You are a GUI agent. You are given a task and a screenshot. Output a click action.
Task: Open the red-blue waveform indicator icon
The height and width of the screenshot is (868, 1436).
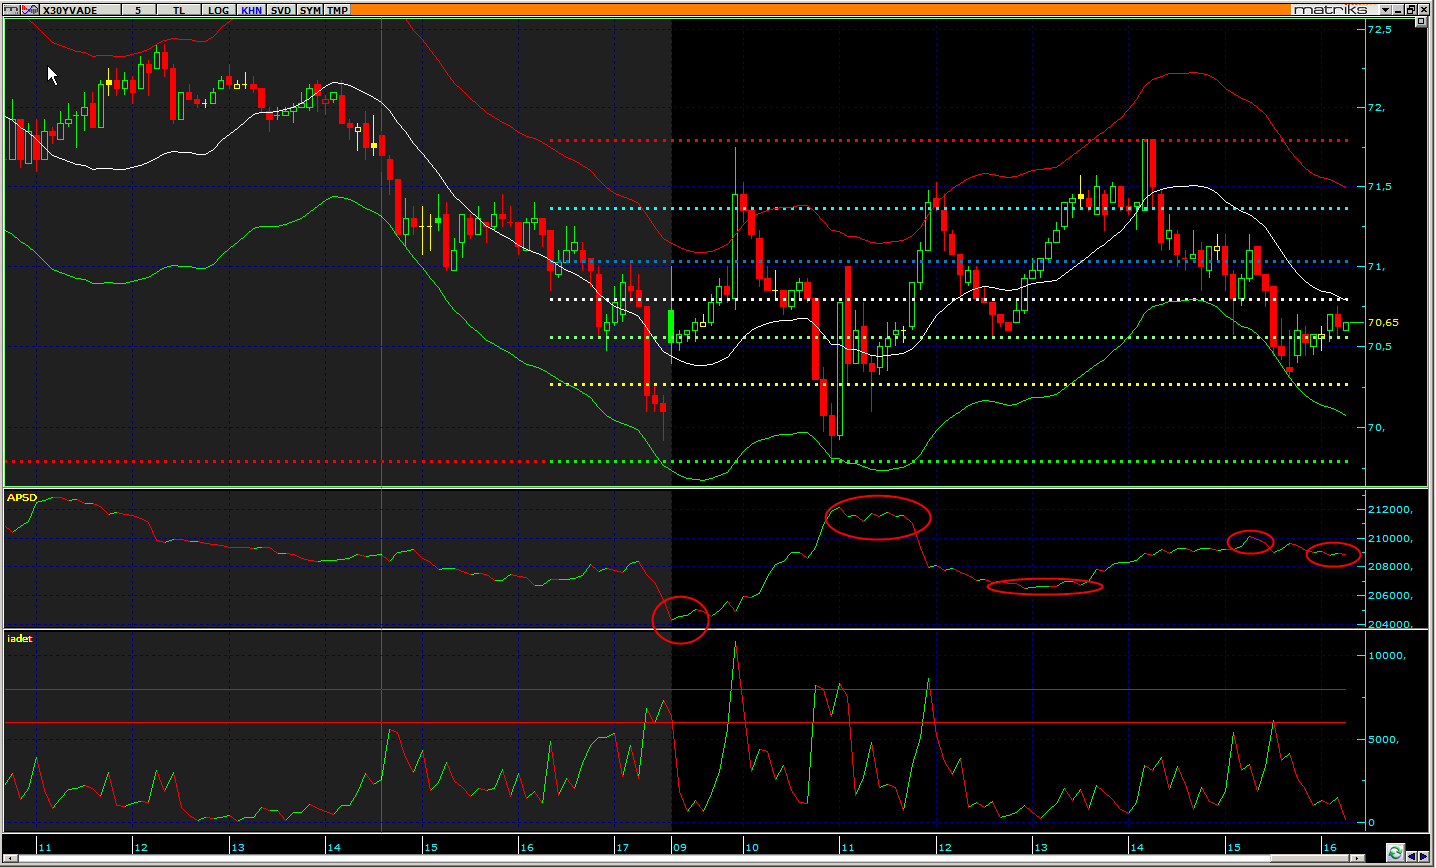point(30,10)
